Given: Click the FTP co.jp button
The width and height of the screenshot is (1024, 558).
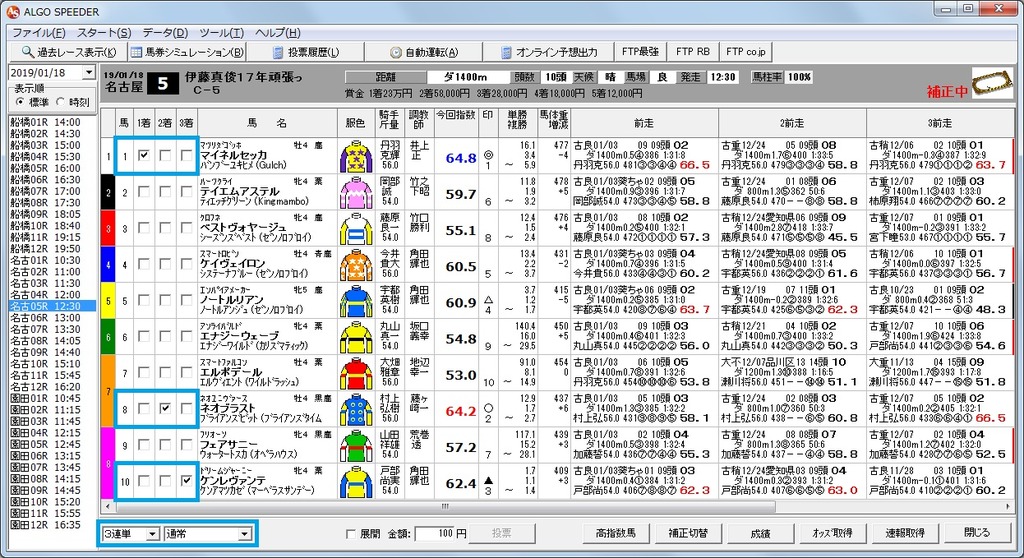Looking at the screenshot, I should point(745,52).
